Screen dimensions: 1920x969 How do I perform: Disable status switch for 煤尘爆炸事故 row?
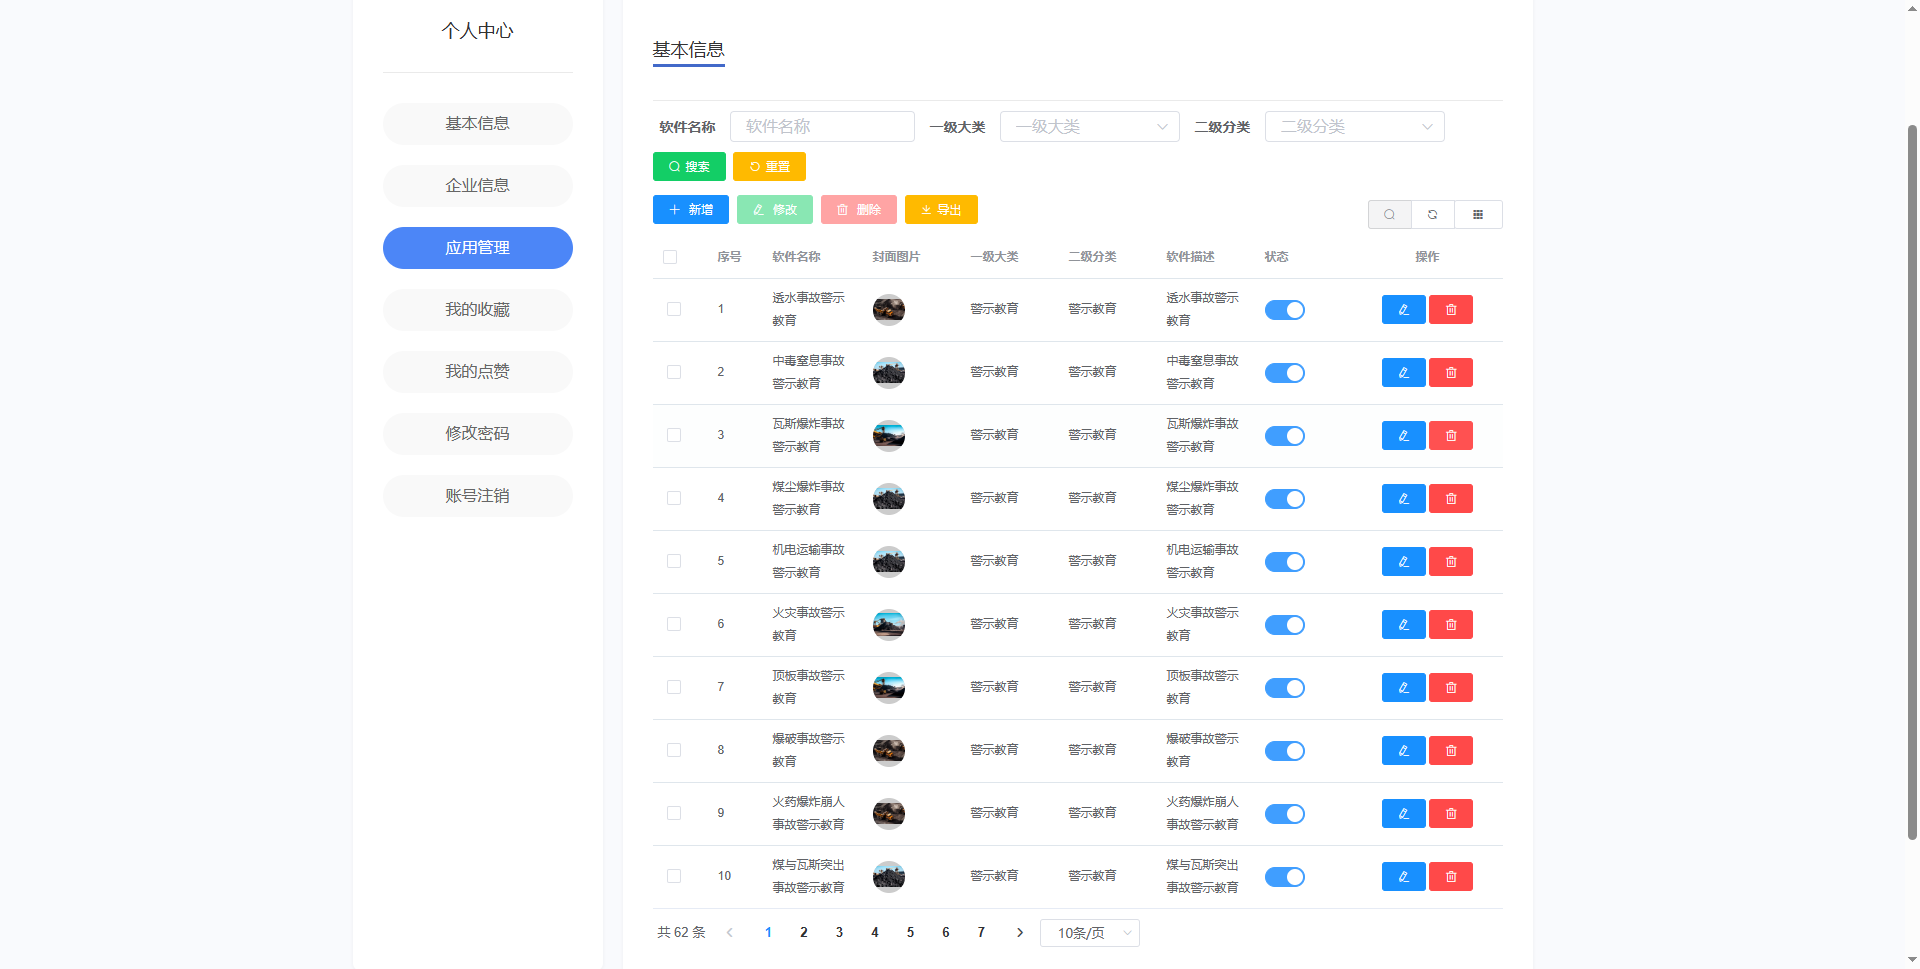click(x=1285, y=499)
